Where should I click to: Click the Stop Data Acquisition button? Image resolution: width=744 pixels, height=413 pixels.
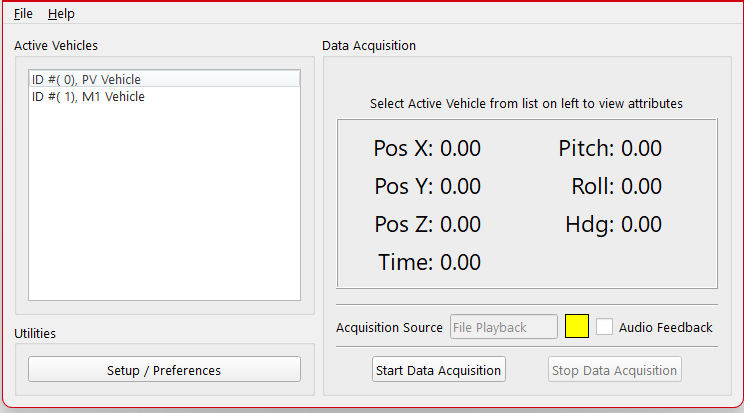click(x=615, y=370)
